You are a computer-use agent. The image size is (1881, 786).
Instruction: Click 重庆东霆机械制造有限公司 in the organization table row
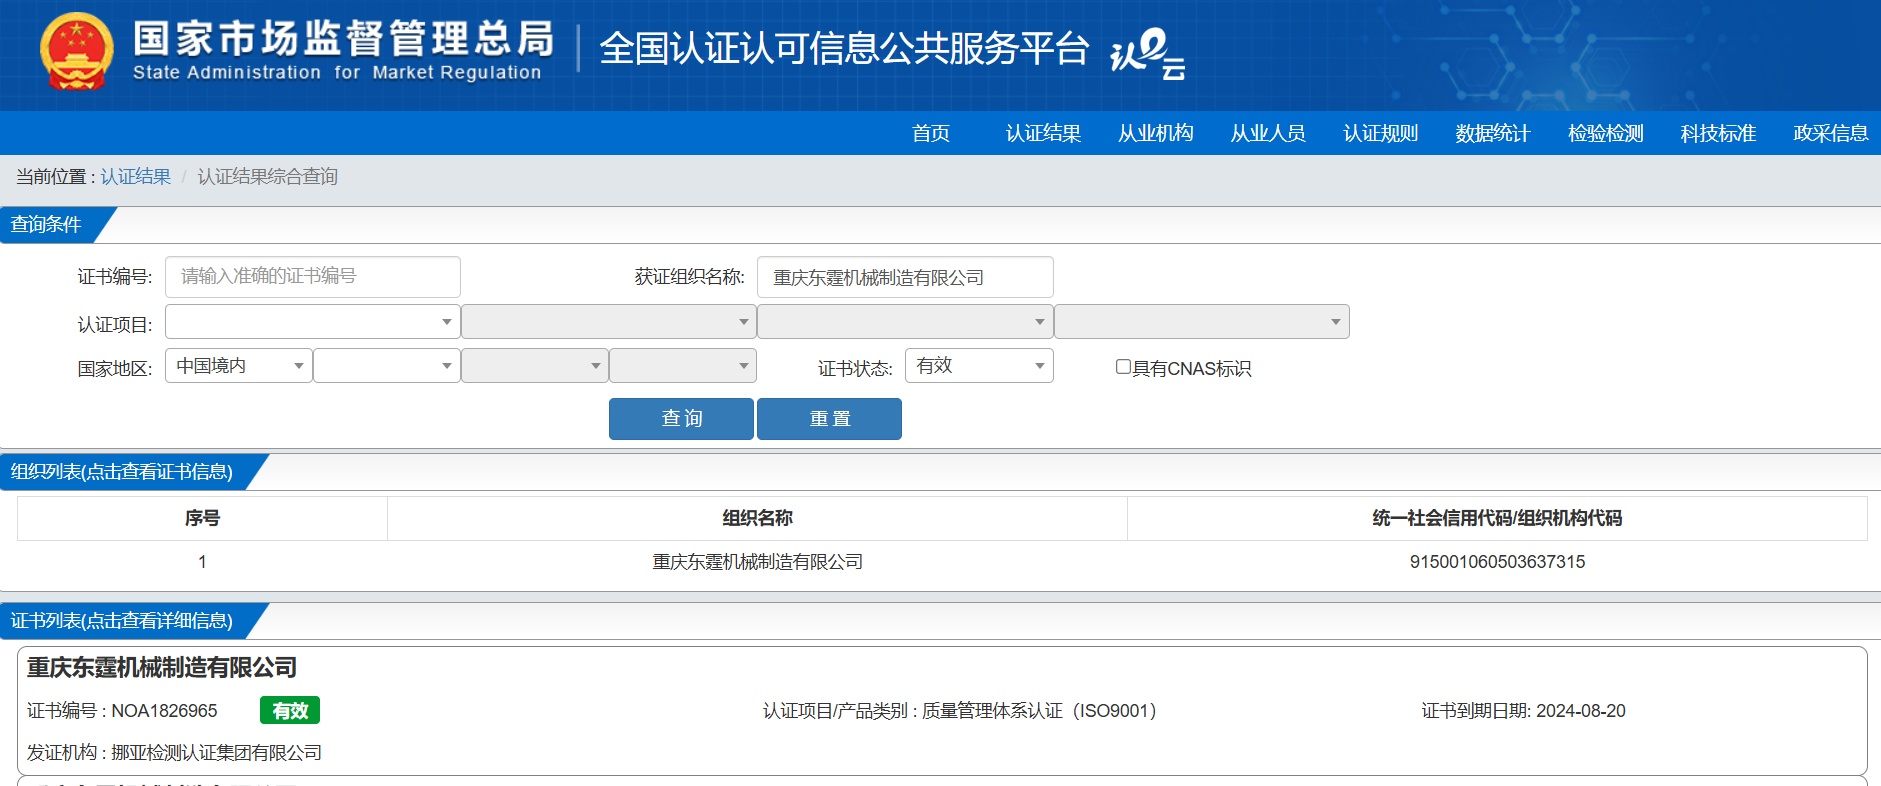click(x=758, y=562)
